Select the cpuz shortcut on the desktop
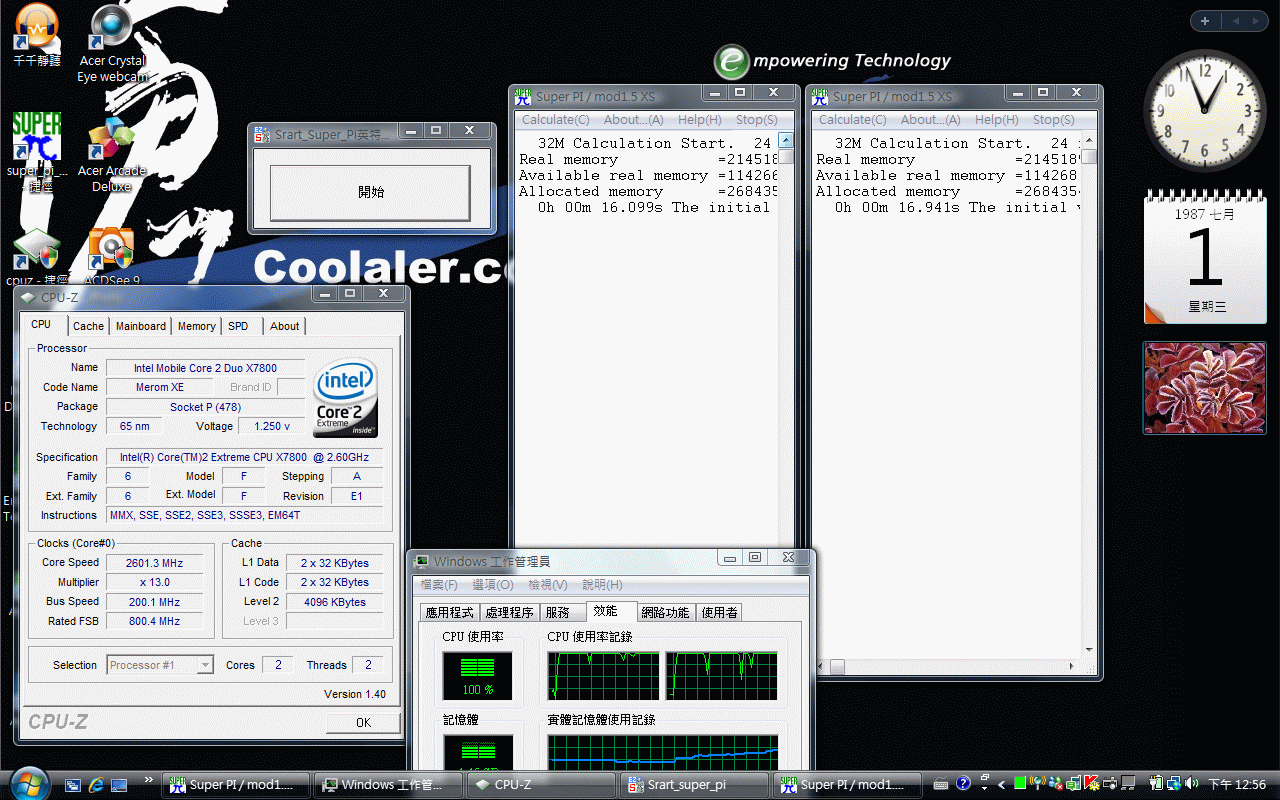 pyautogui.click(x=37, y=257)
